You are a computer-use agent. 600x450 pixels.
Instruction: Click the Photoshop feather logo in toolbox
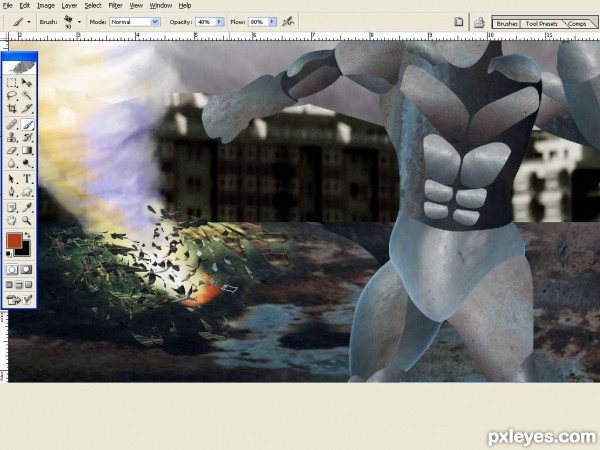(x=20, y=67)
